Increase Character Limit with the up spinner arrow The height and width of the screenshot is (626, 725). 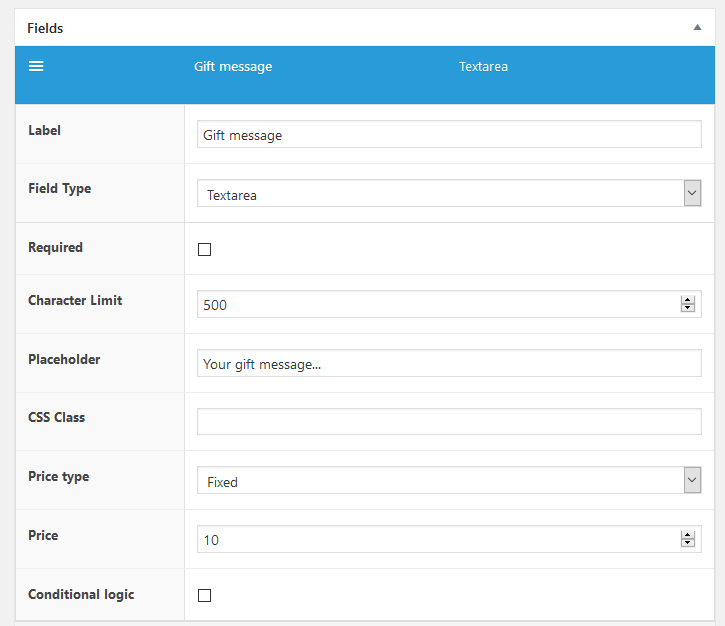(x=688, y=300)
